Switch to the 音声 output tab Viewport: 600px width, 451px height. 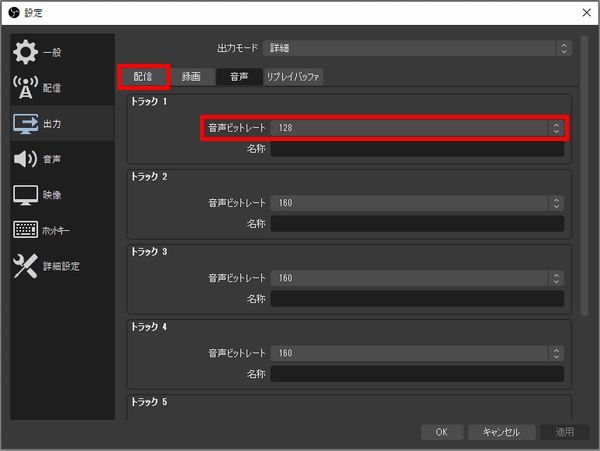pos(239,77)
